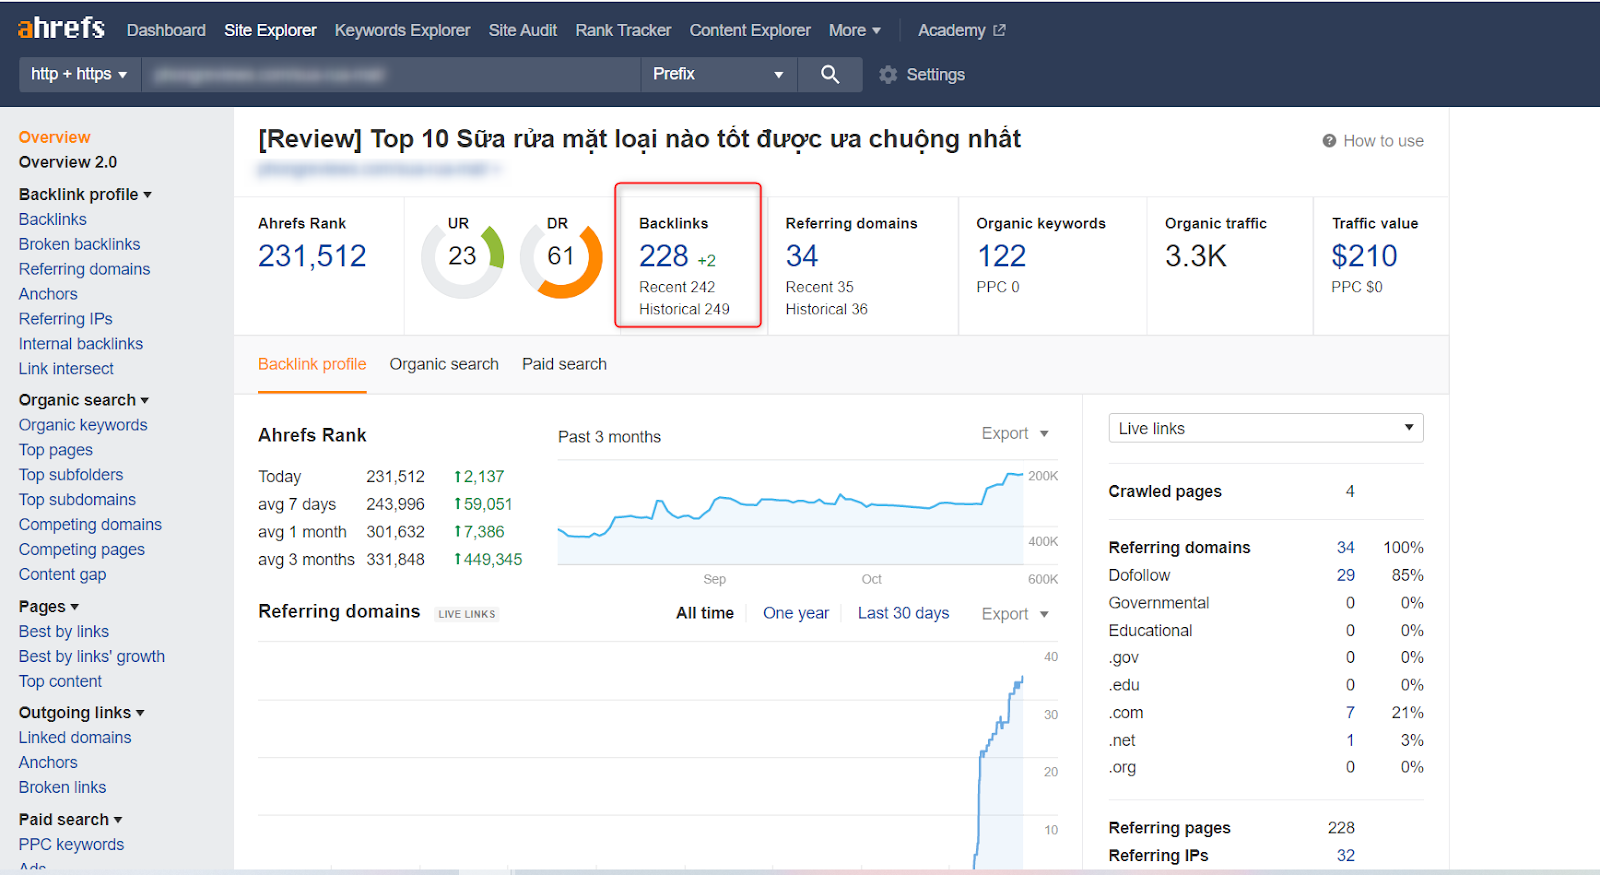The width and height of the screenshot is (1600, 875).
Task: Switch to the Backlink profile tab
Action: click(x=312, y=364)
